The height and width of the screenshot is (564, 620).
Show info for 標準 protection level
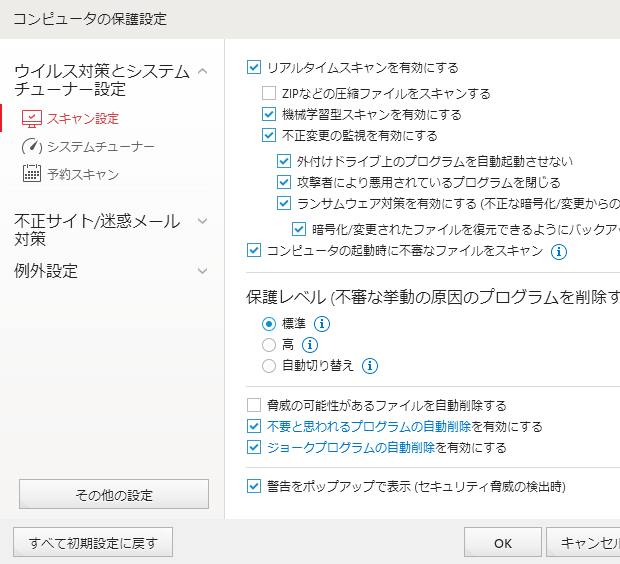pyautogui.click(x=322, y=324)
